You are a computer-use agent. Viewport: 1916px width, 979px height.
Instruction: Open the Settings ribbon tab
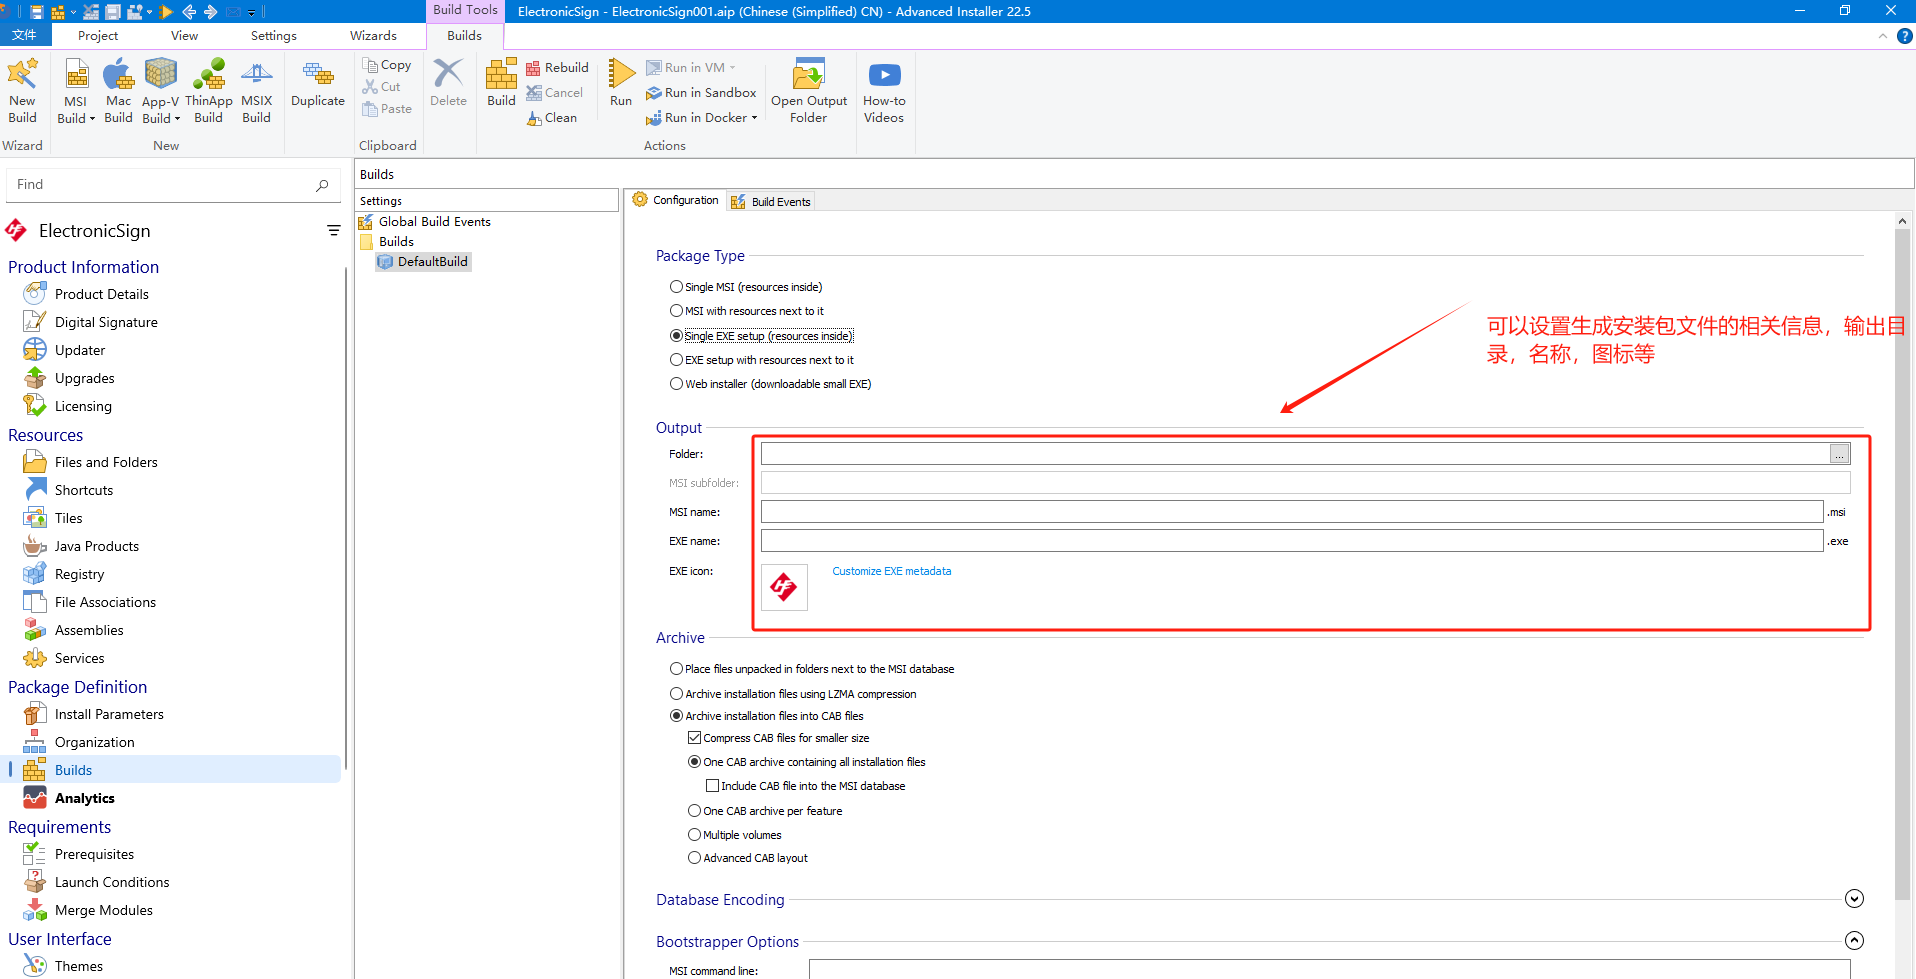273,36
